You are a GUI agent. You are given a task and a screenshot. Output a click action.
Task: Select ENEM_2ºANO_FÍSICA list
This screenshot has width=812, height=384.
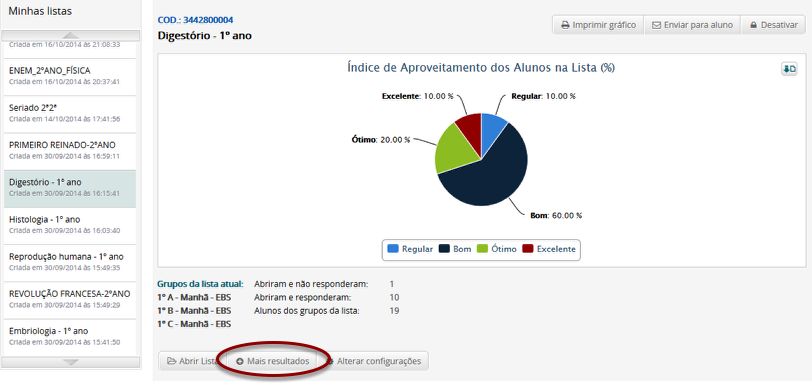click(x=70, y=77)
